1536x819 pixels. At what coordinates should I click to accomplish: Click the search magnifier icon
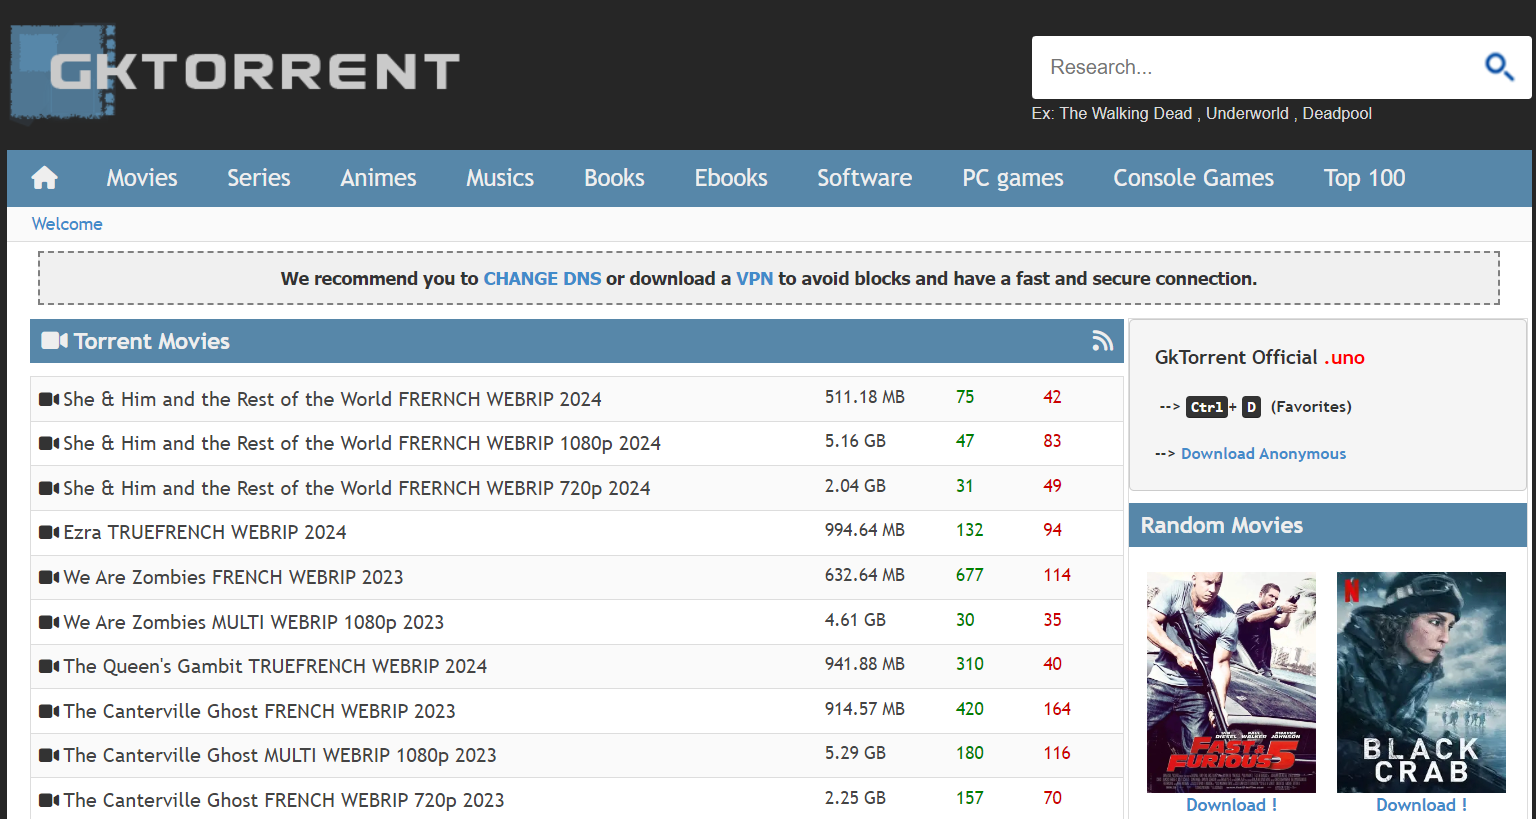pyautogui.click(x=1498, y=67)
